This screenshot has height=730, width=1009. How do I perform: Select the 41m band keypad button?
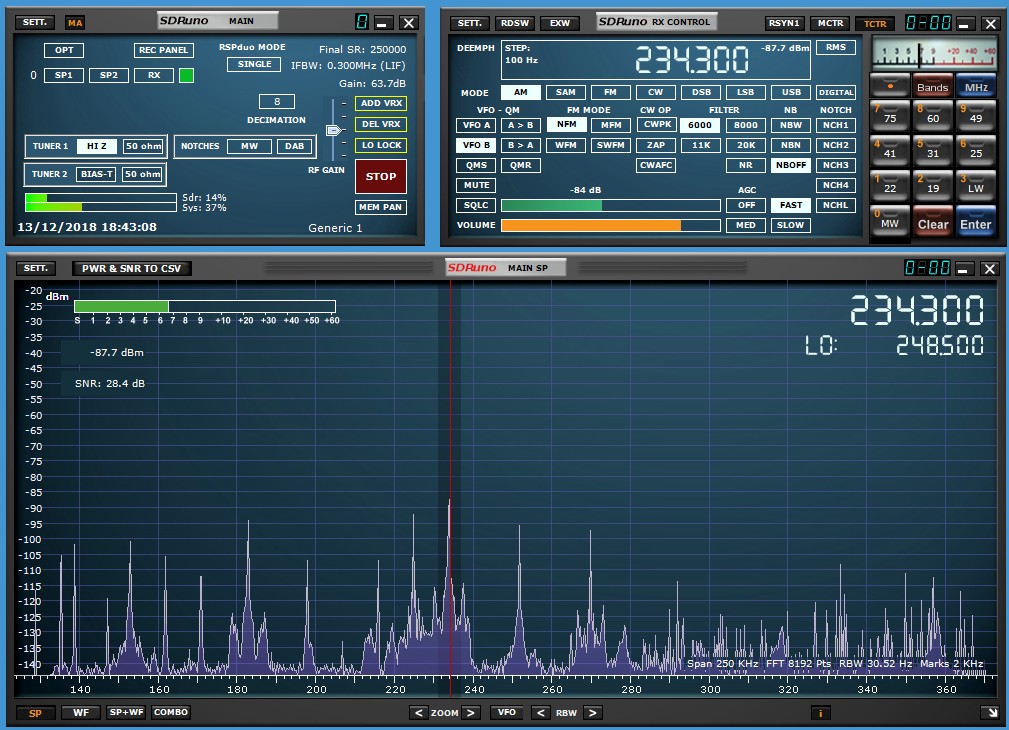(x=889, y=150)
